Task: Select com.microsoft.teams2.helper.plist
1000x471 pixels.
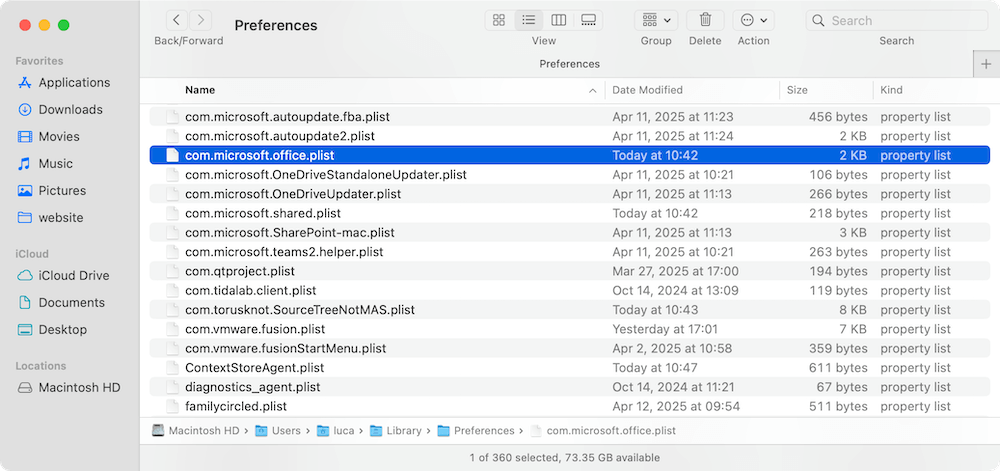Action: click(570, 252)
